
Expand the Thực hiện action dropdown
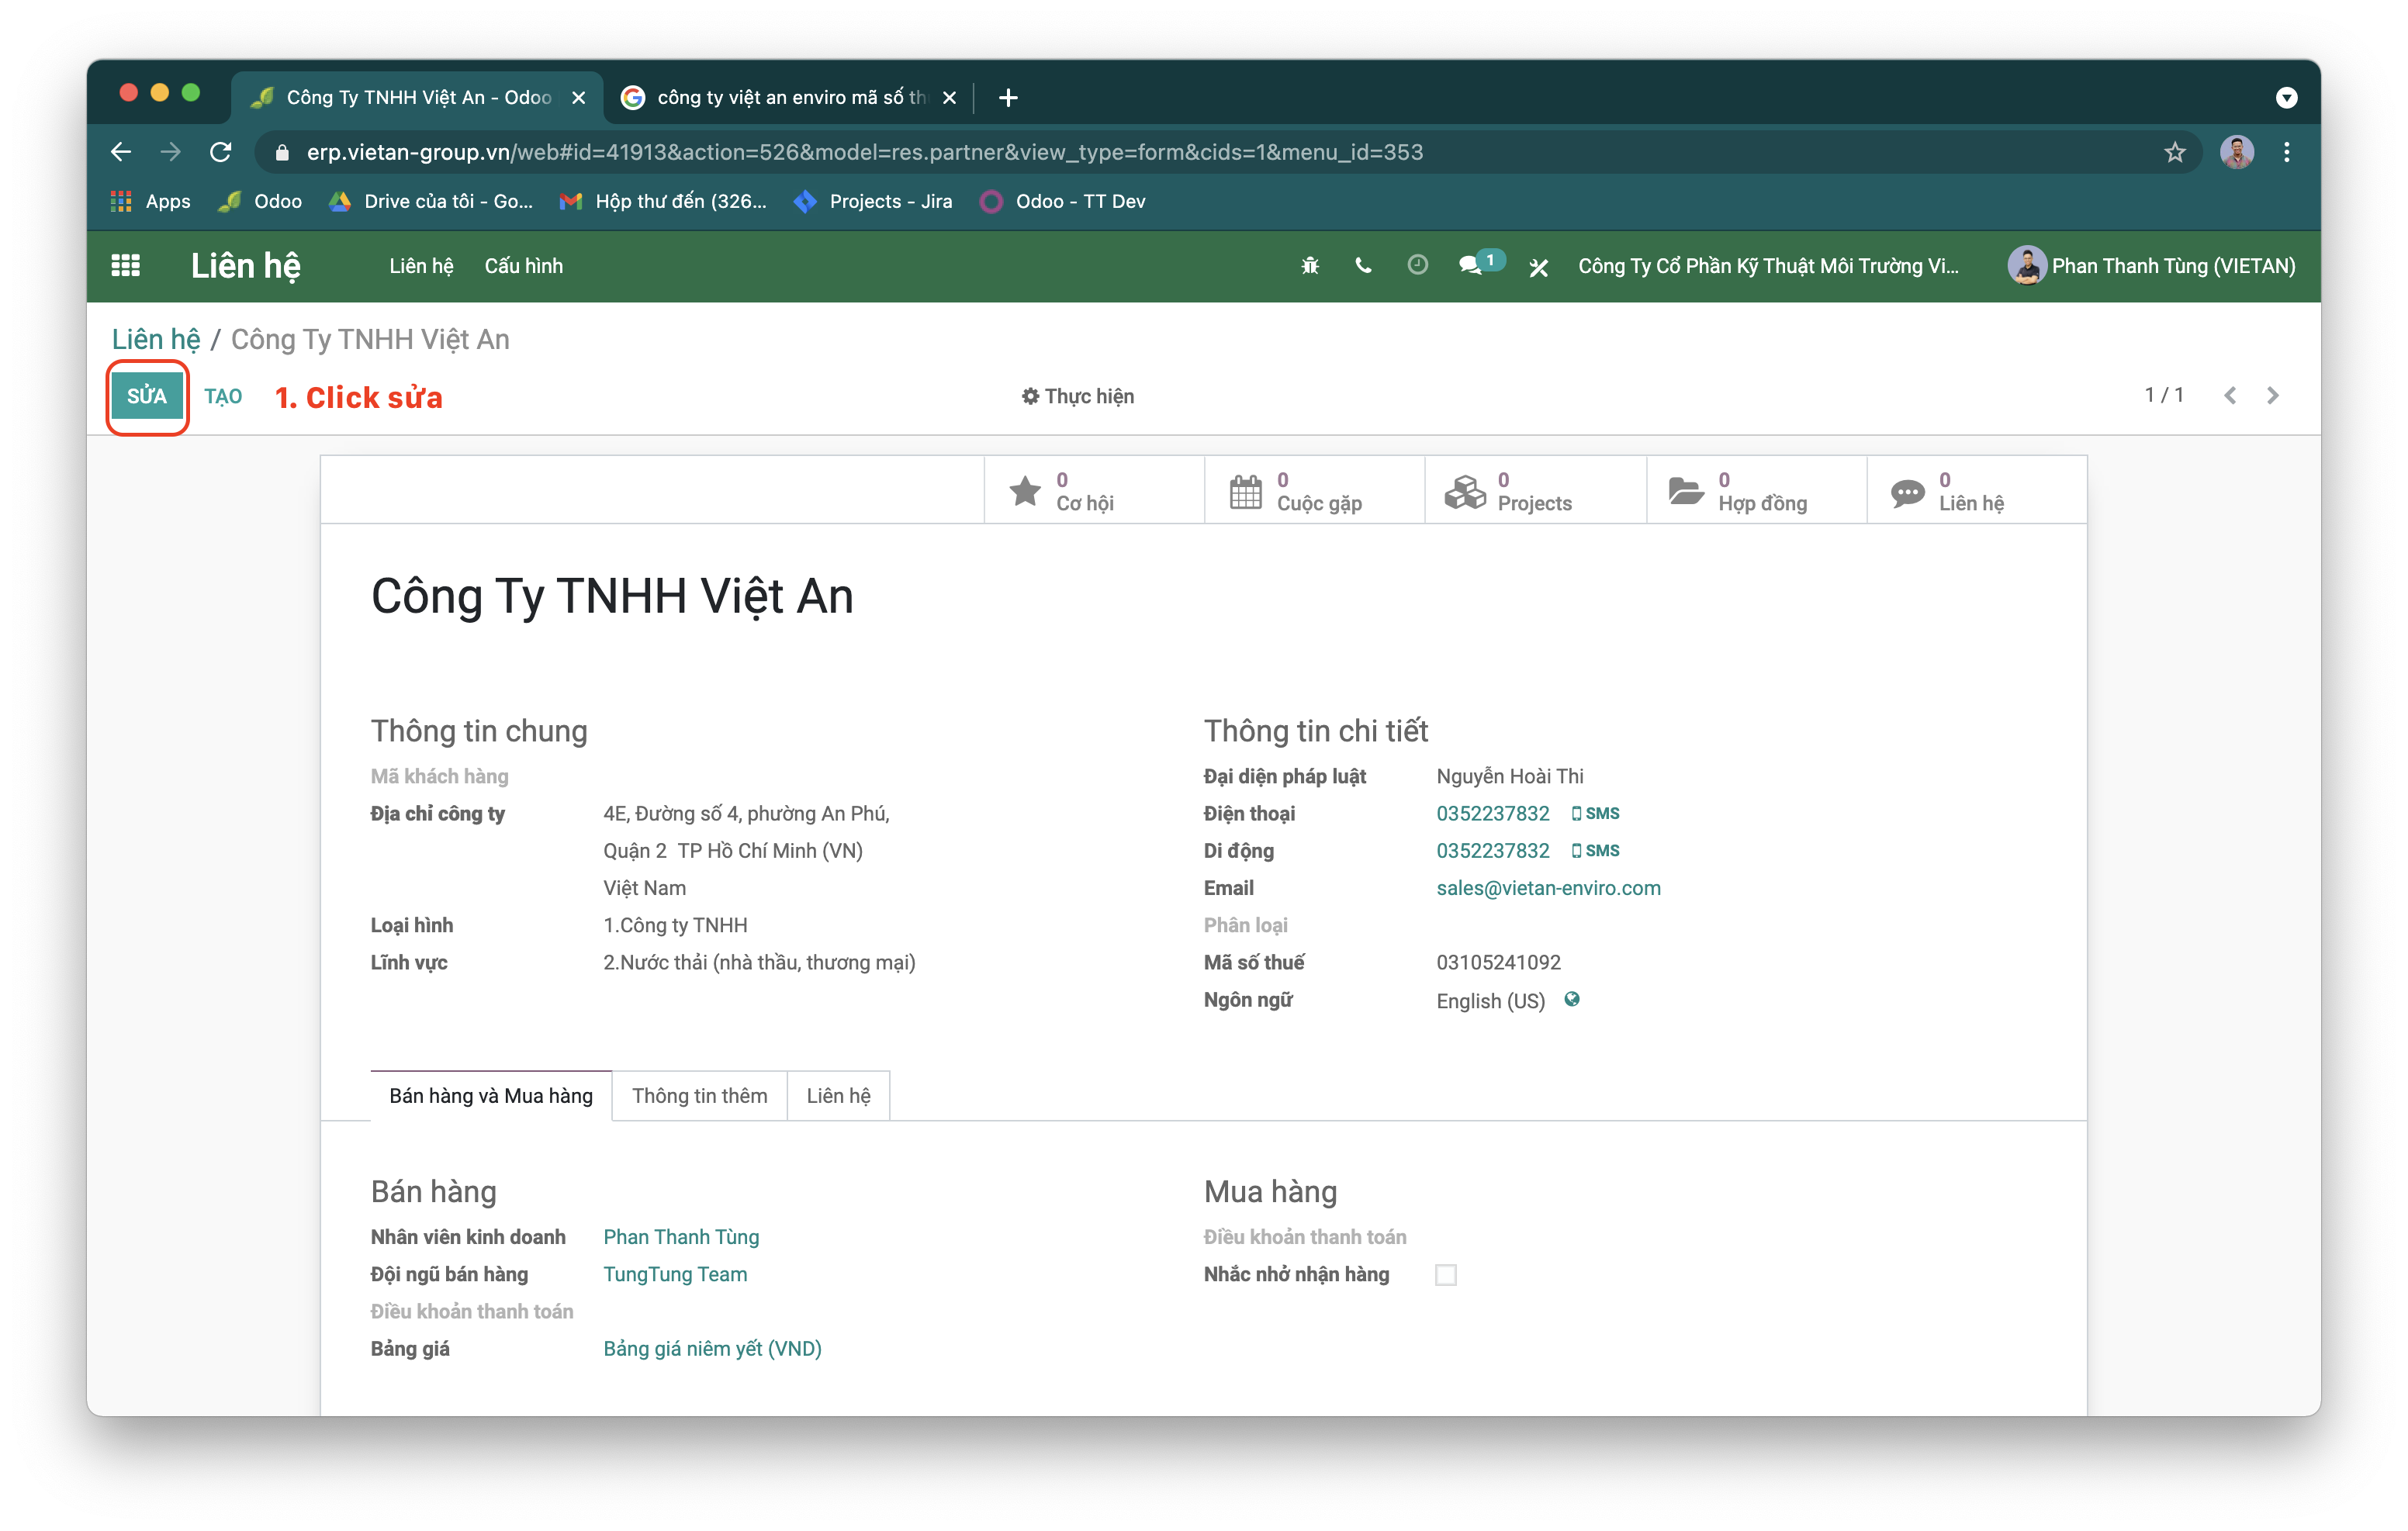1077,396
